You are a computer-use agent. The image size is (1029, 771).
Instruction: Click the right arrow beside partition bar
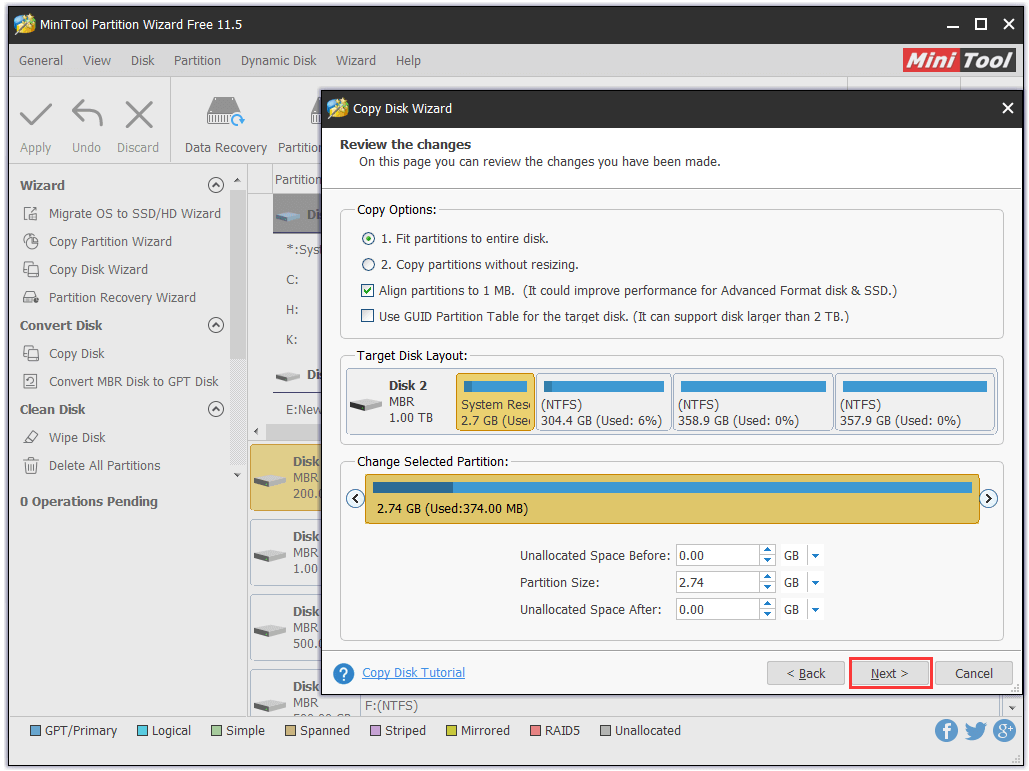point(988,499)
